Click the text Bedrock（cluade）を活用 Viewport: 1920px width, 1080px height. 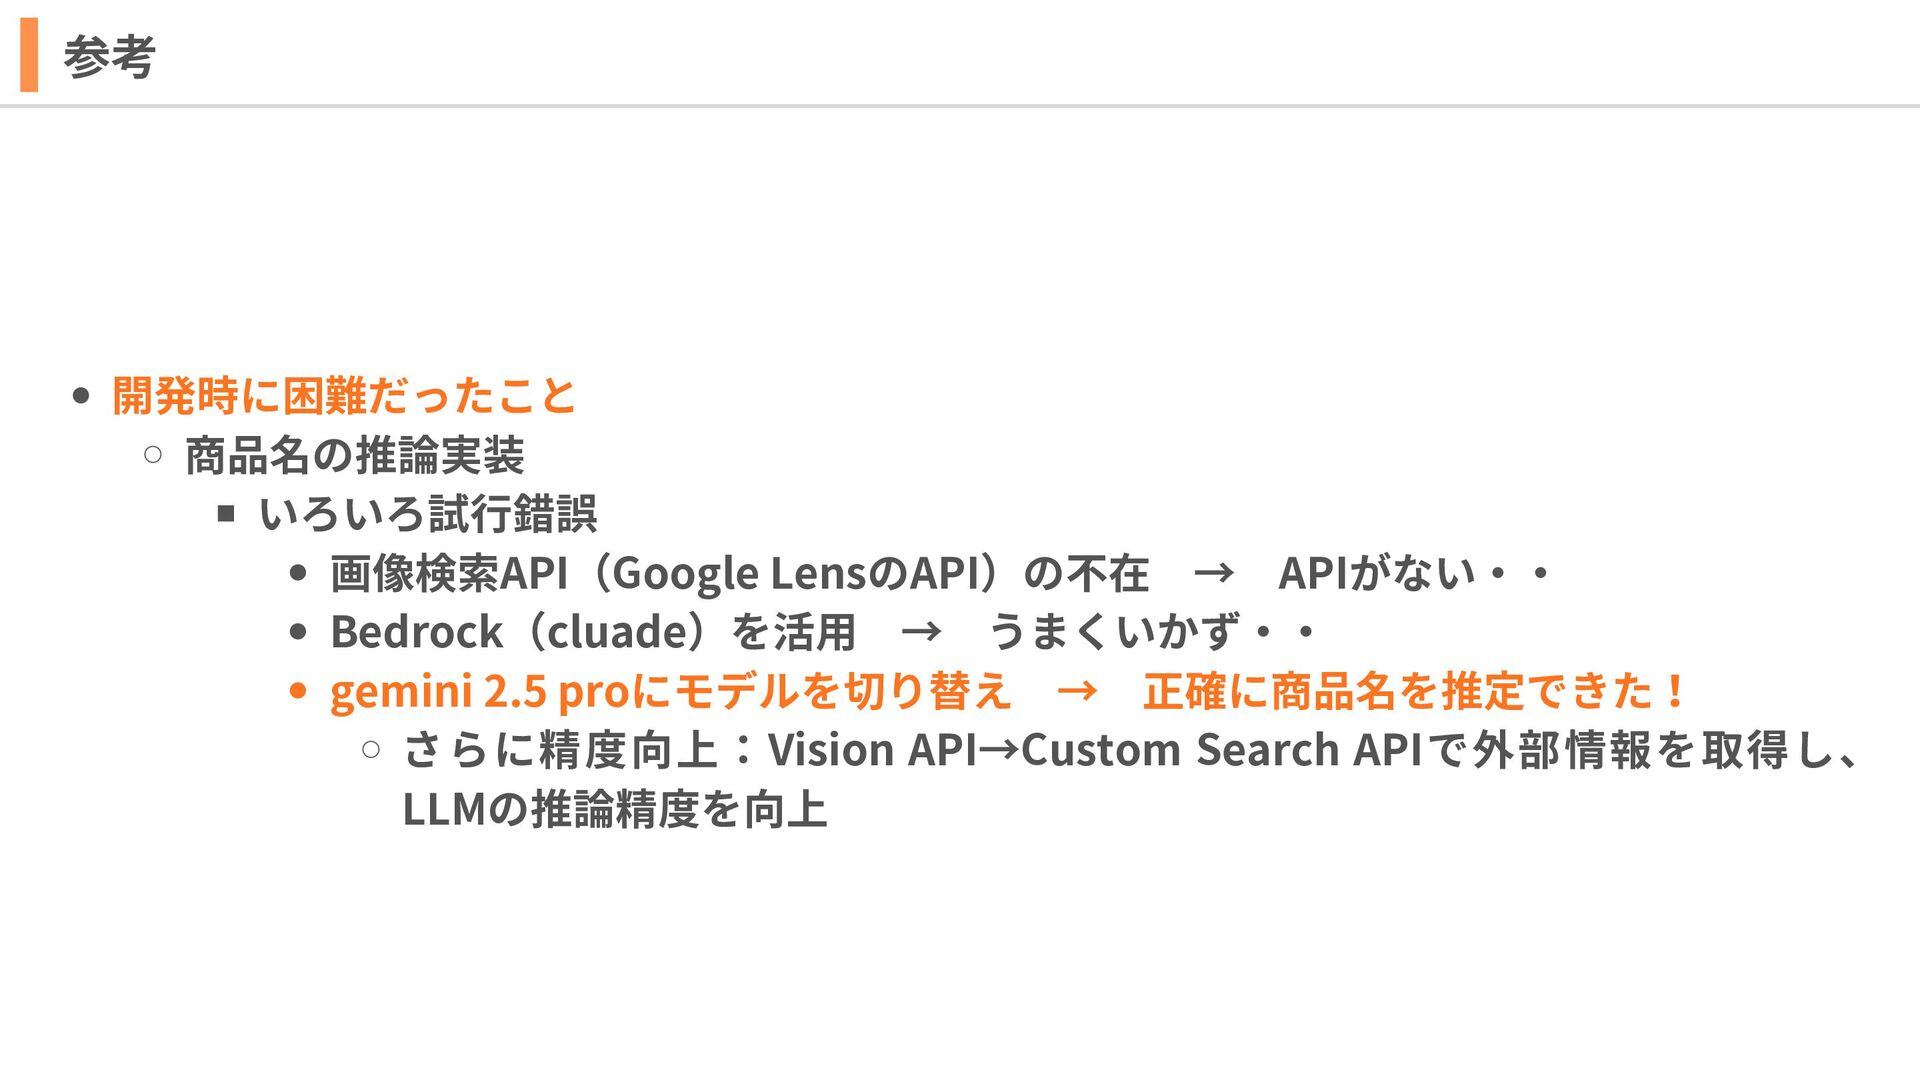pos(593,632)
